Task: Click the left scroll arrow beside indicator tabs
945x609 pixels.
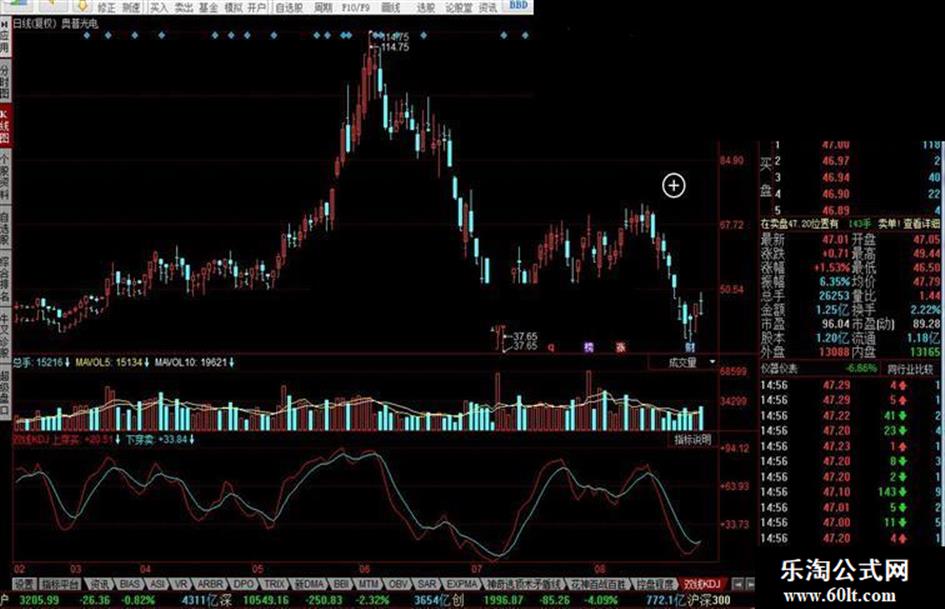Action: (x=737, y=584)
